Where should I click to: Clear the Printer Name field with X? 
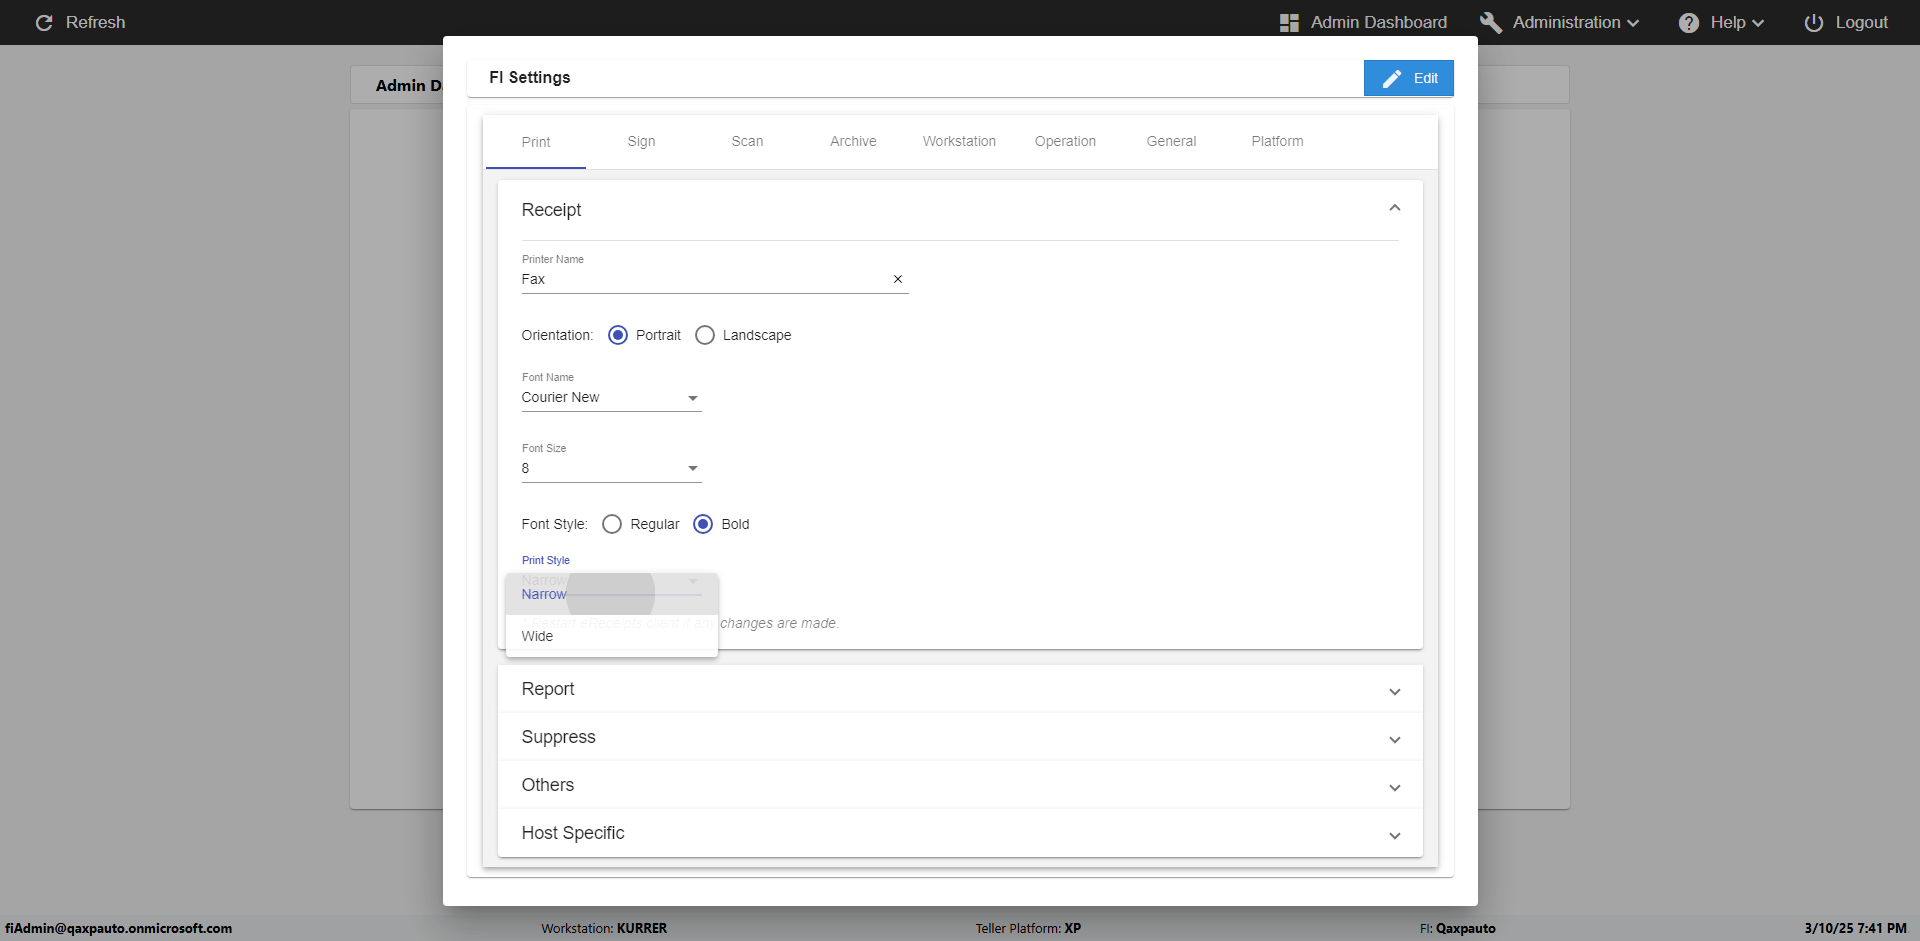coord(897,279)
